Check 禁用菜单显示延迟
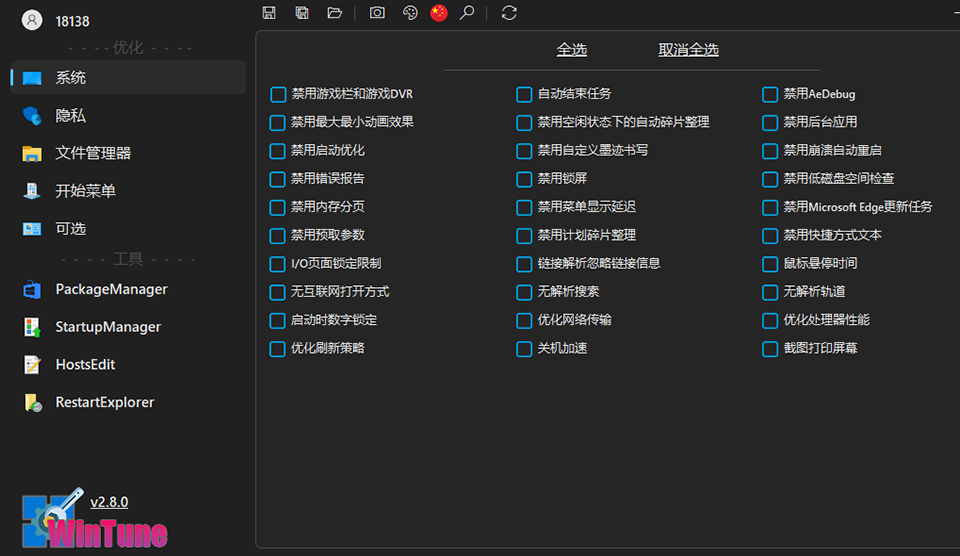This screenshot has width=960, height=556. coord(524,208)
